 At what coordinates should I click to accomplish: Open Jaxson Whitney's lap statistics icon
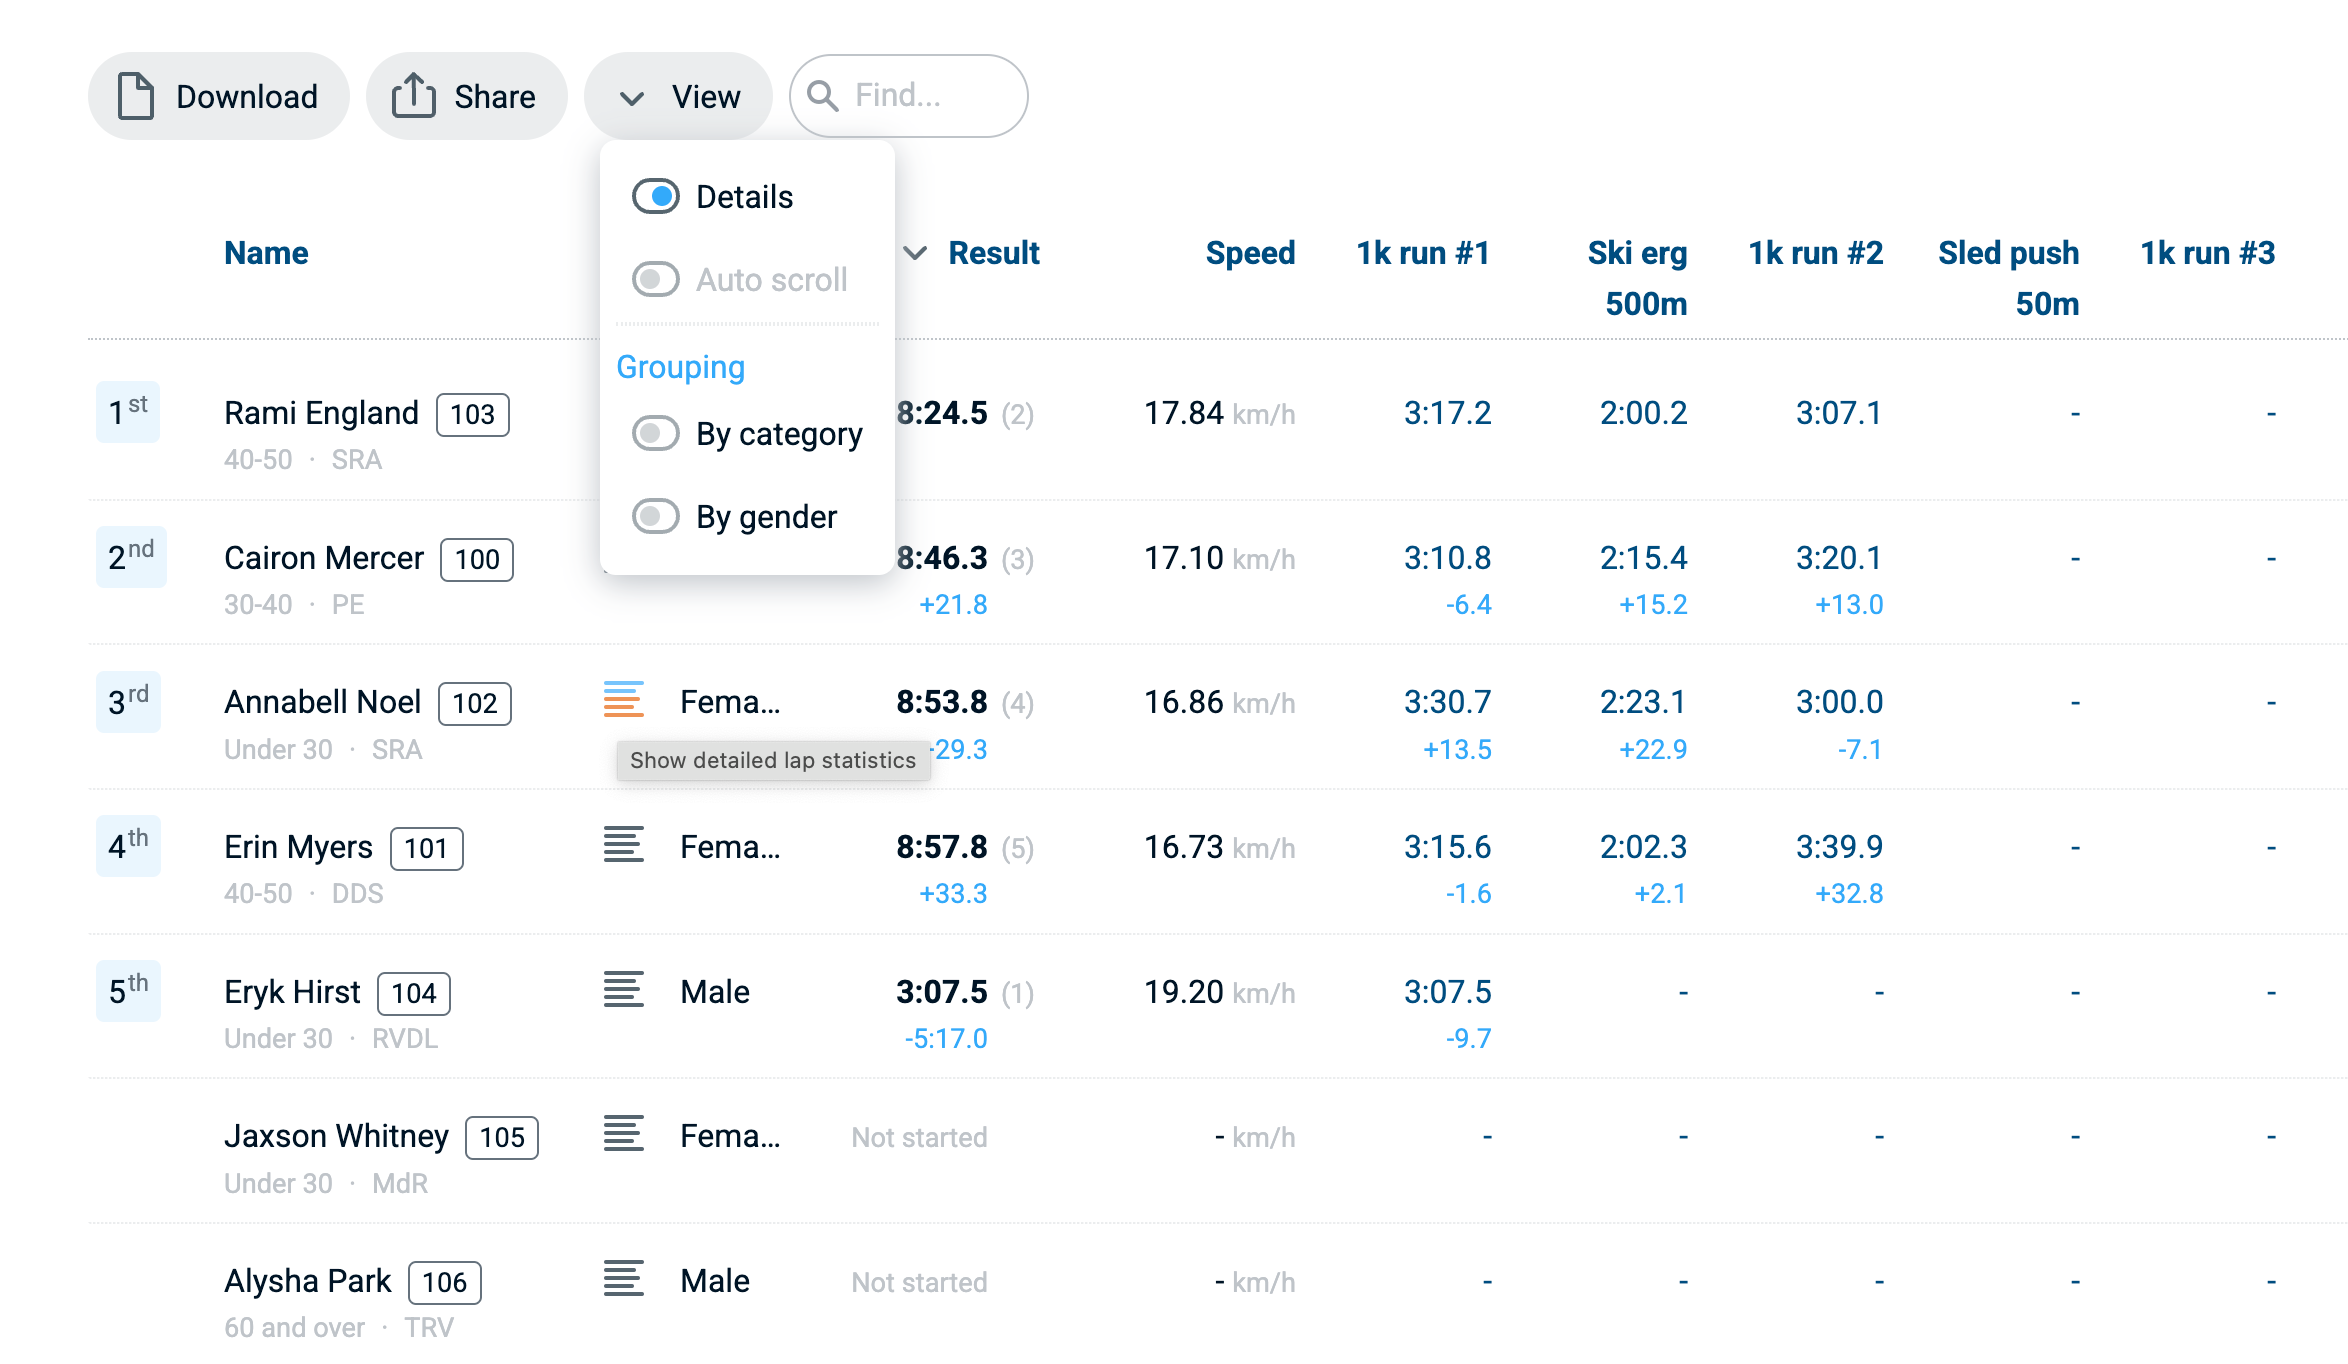(x=623, y=1134)
